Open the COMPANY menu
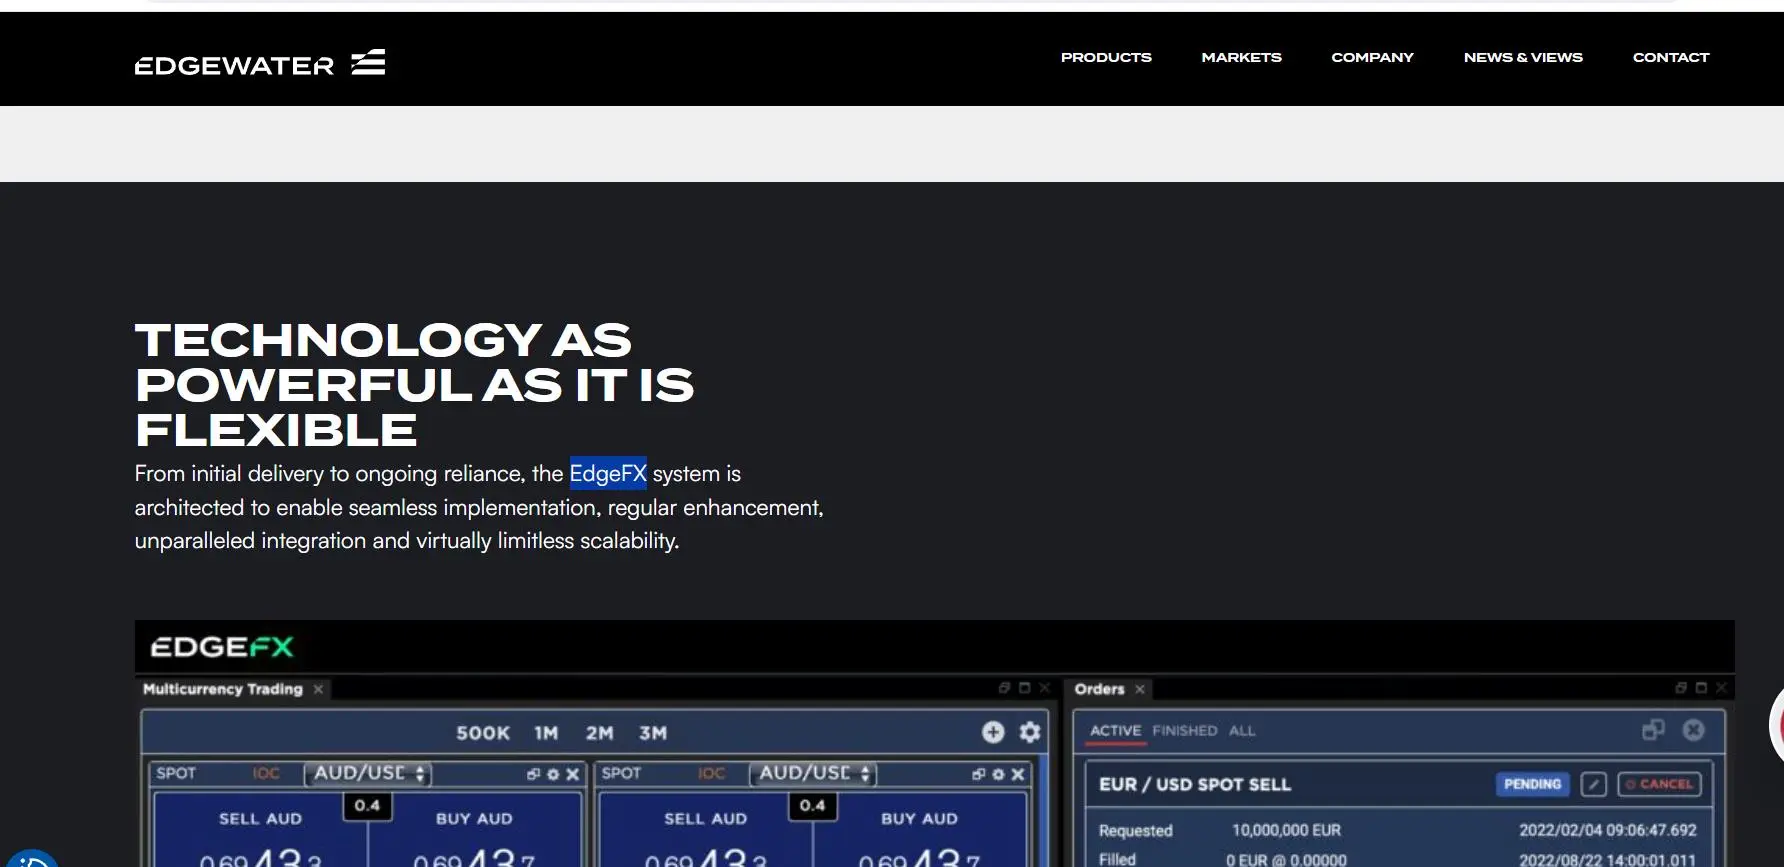 click(x=1372, y=58)
